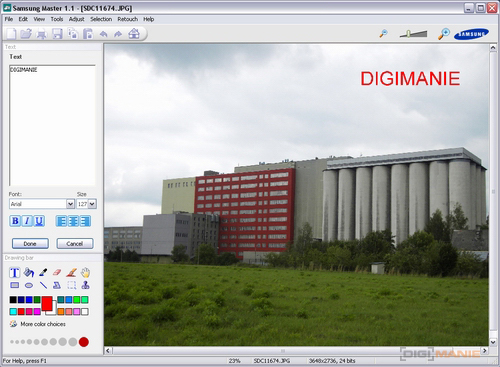Select the Text tool in Drawing bar
Viewport: 500px width, 367px height.
tap(14, 273)
